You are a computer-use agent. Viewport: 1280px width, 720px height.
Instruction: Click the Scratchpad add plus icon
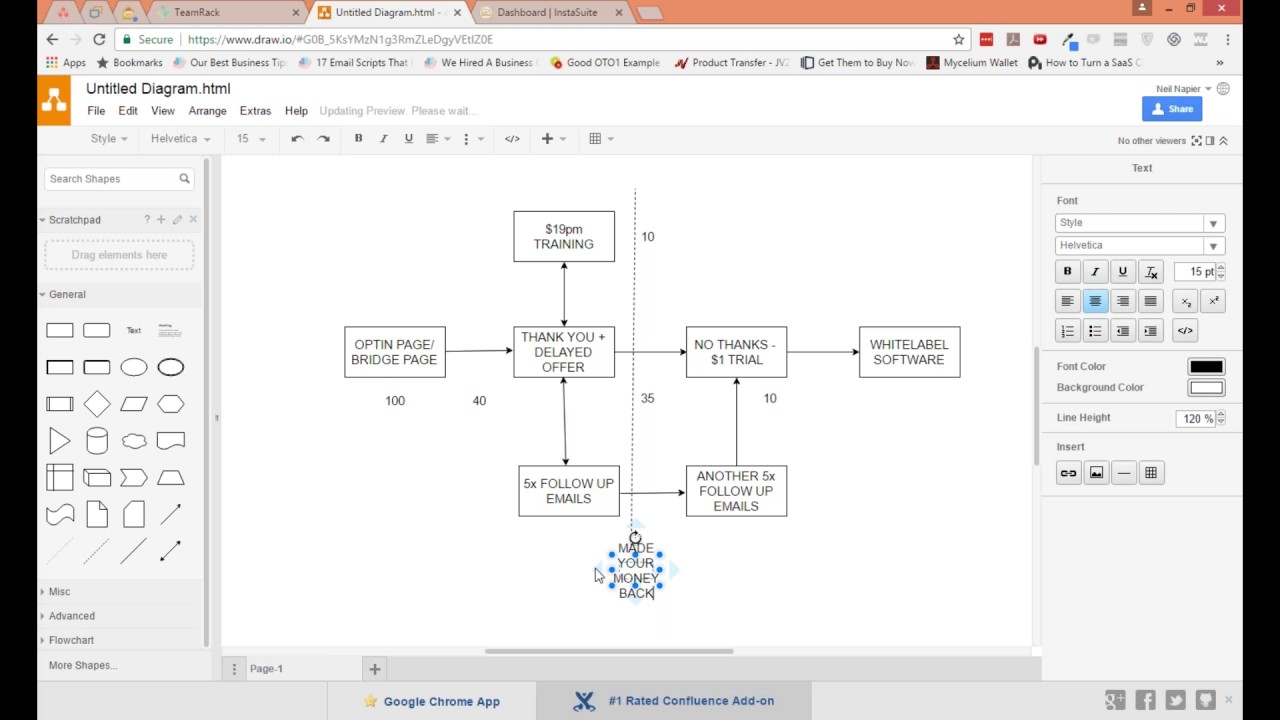pos(161,220)
